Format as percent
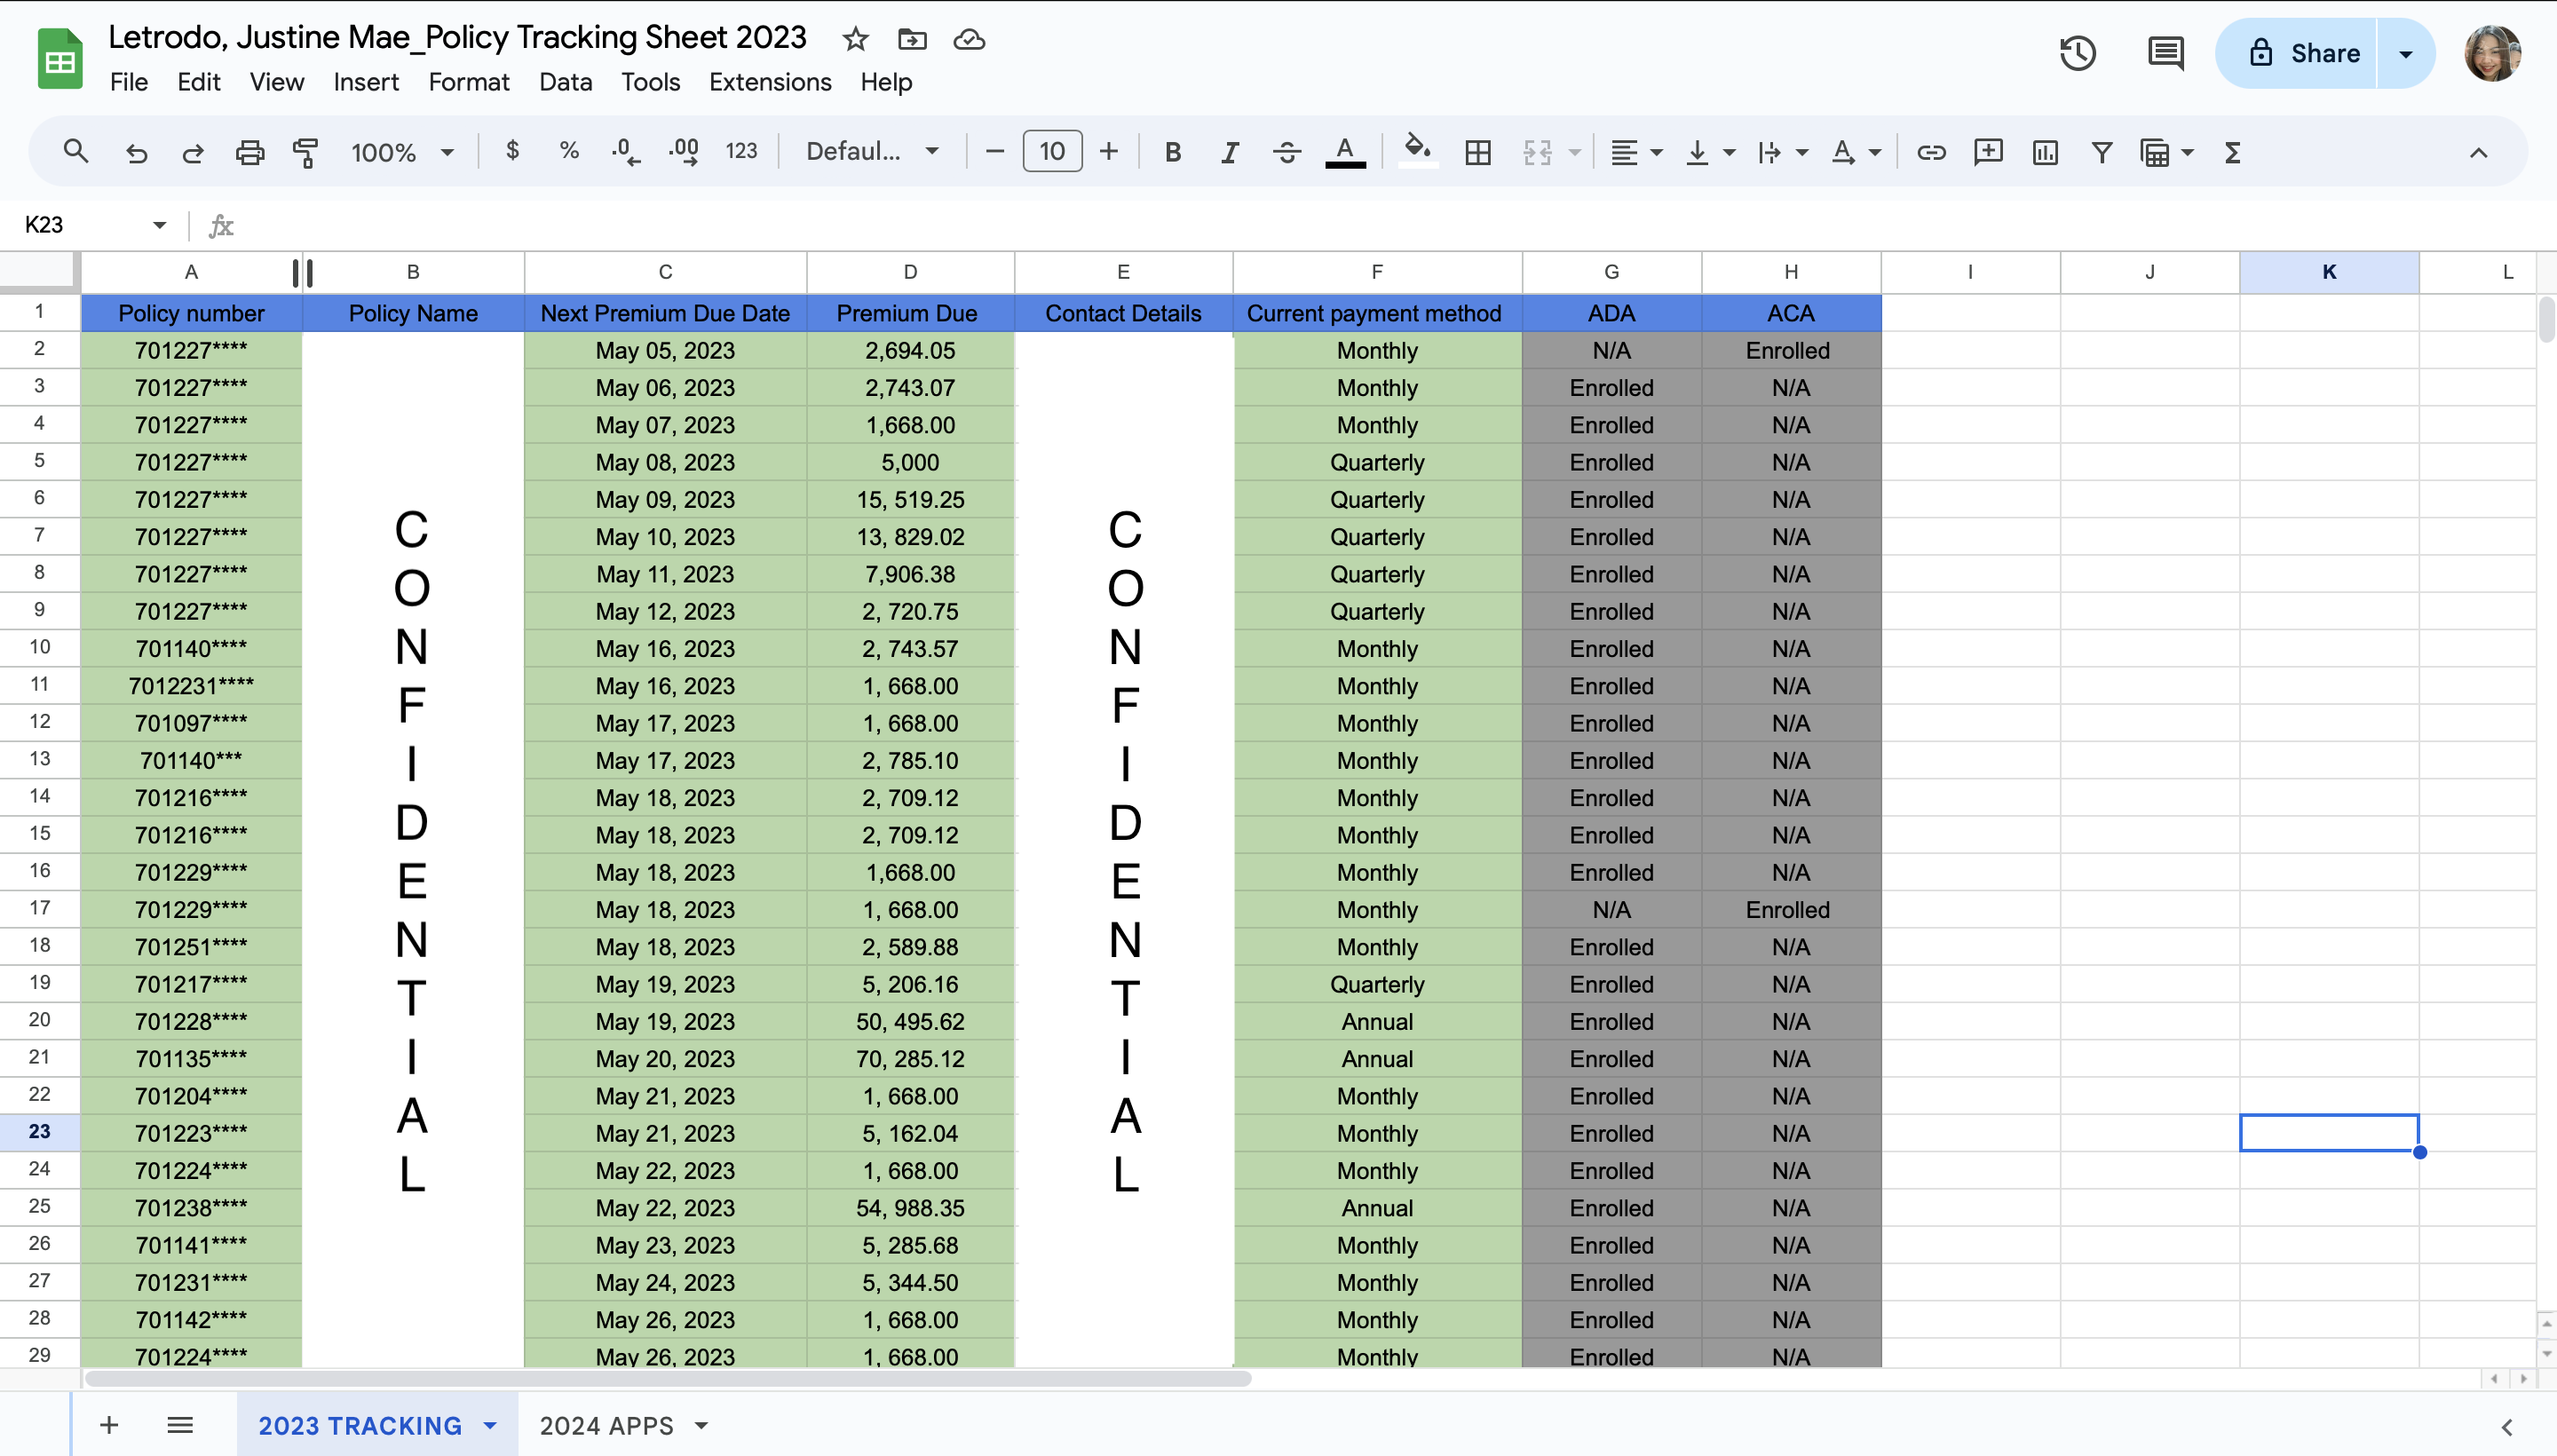The image size is (2557, 1456). [569, 151]
